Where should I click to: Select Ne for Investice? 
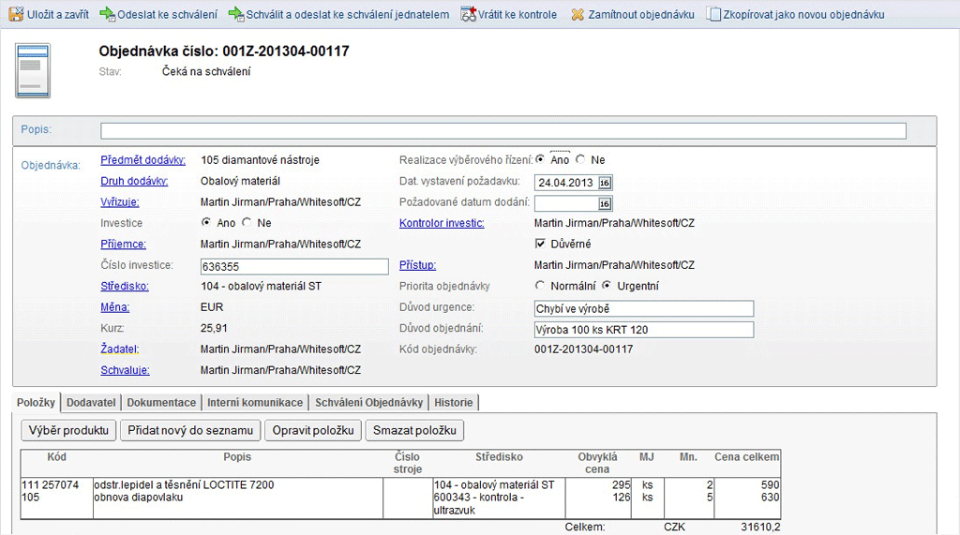pos(250,223)
